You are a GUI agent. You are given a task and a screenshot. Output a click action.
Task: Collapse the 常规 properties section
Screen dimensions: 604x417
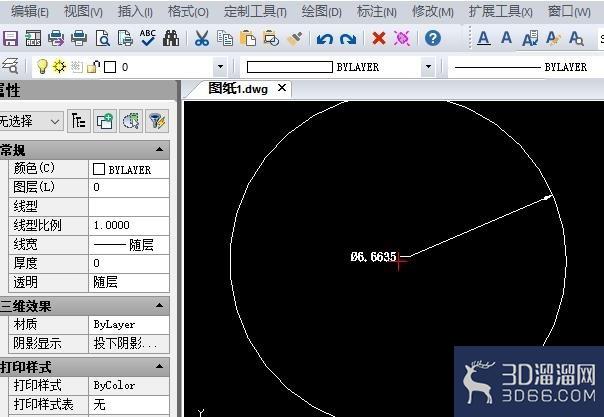coord(159,149)
